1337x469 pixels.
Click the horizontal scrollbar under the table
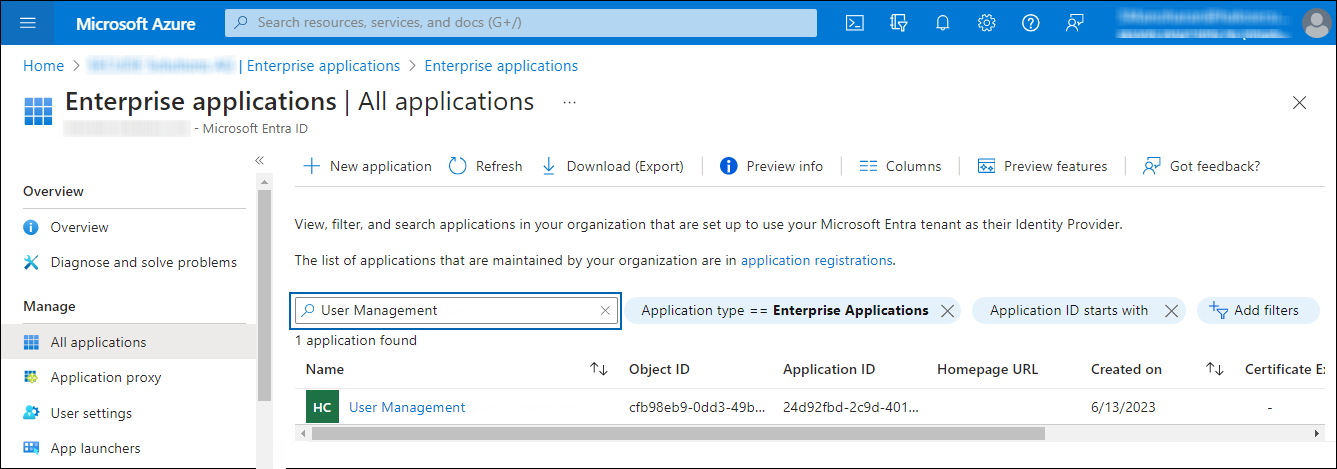(x=678, y=433)
